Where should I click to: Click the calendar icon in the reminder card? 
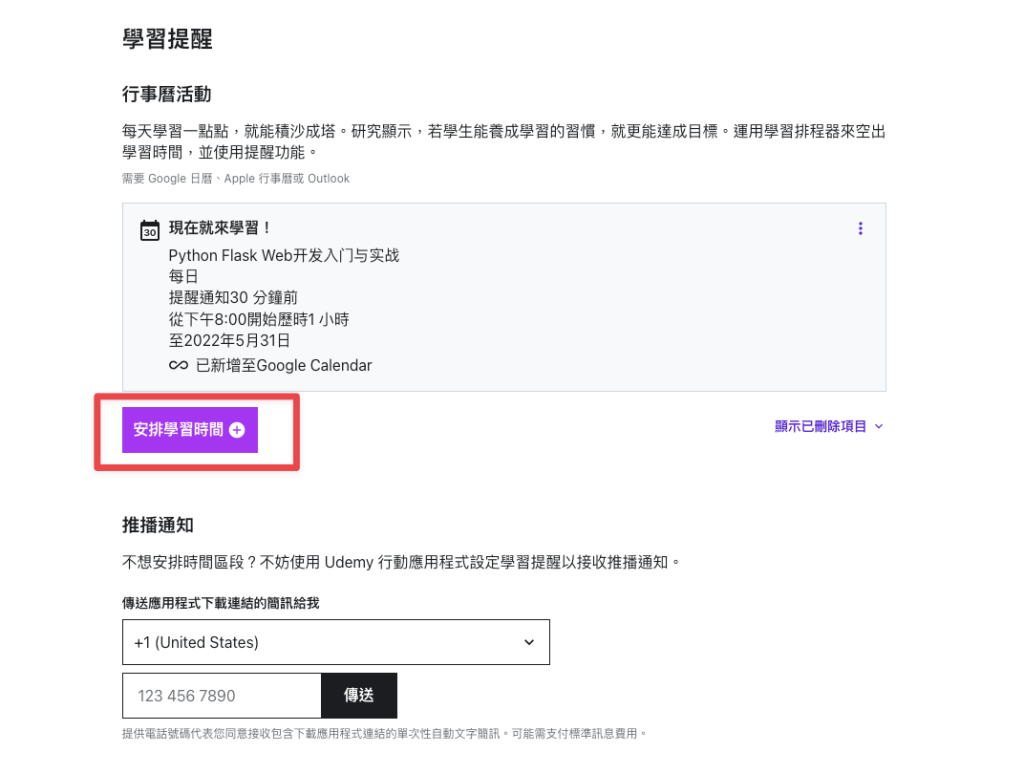[x=149, y=230]
